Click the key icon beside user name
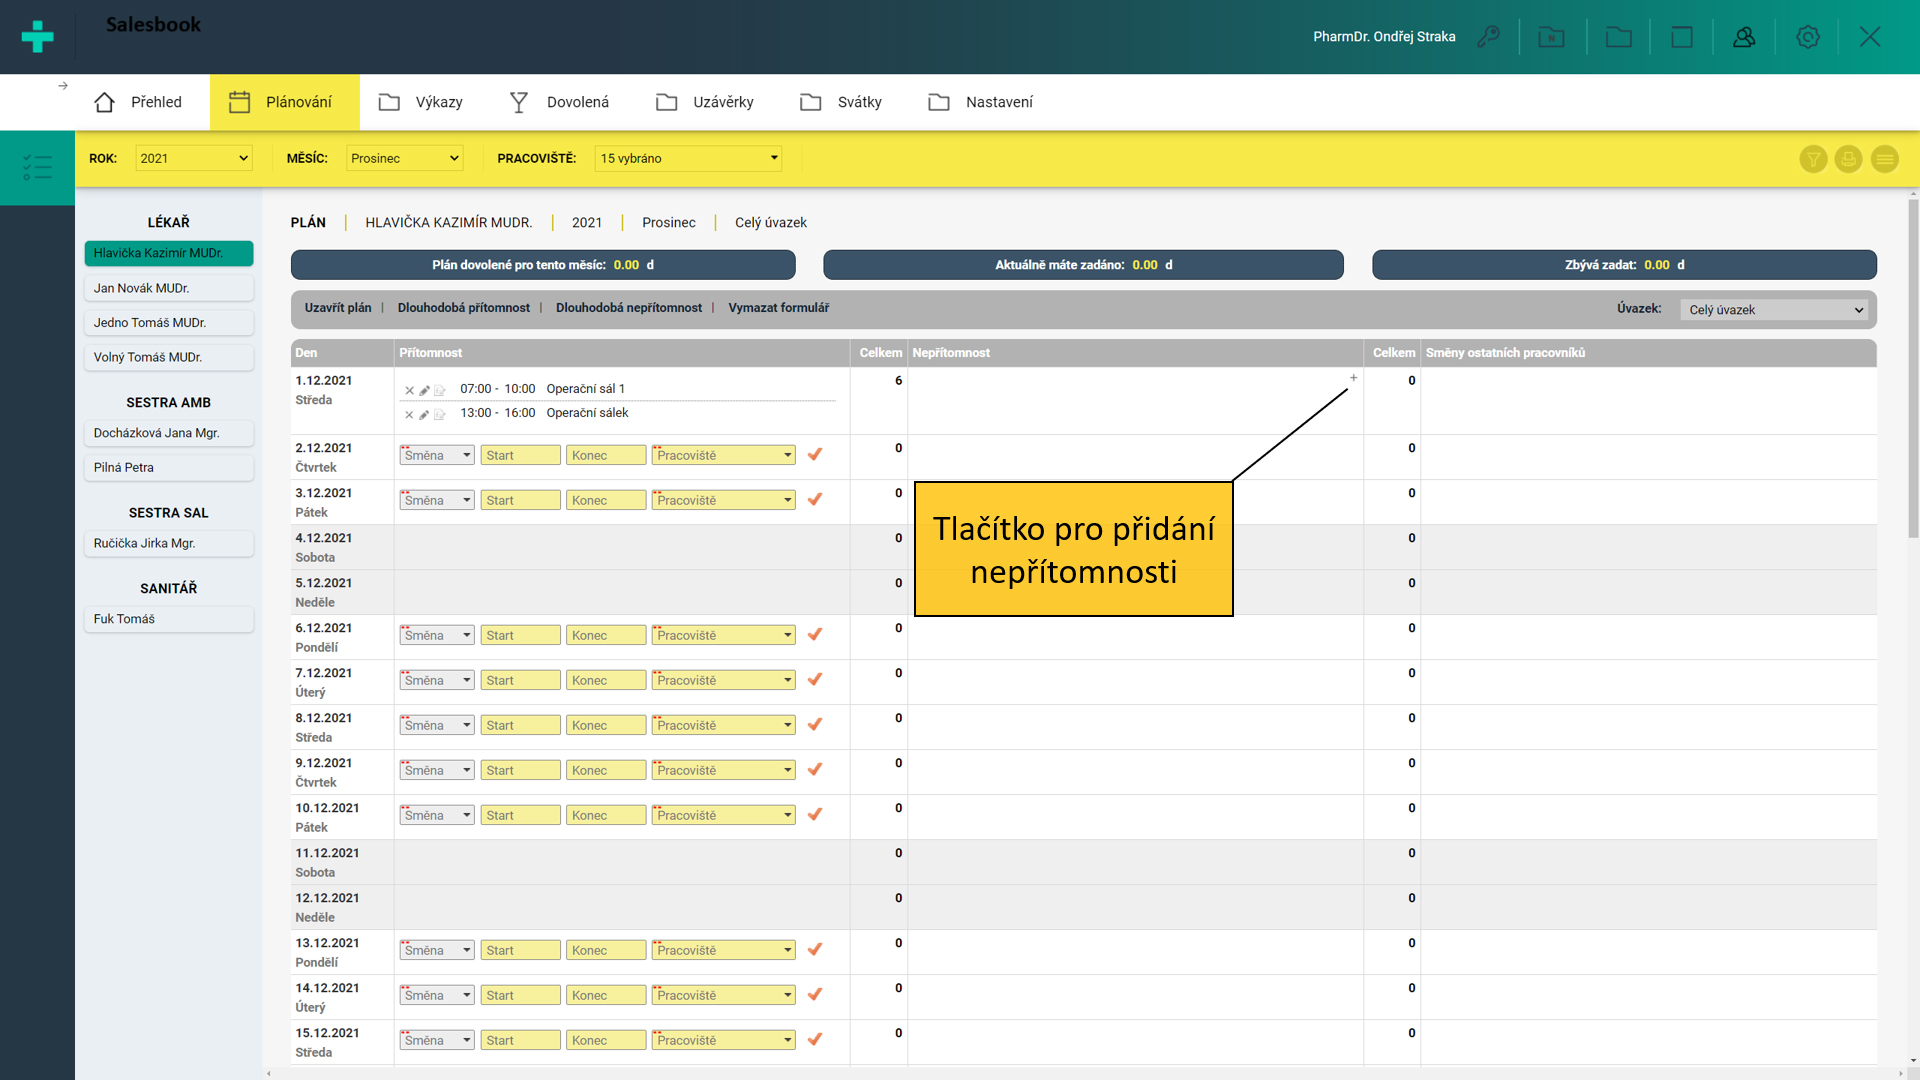Screen dimensions: 1920x1080 point(1489,37)
